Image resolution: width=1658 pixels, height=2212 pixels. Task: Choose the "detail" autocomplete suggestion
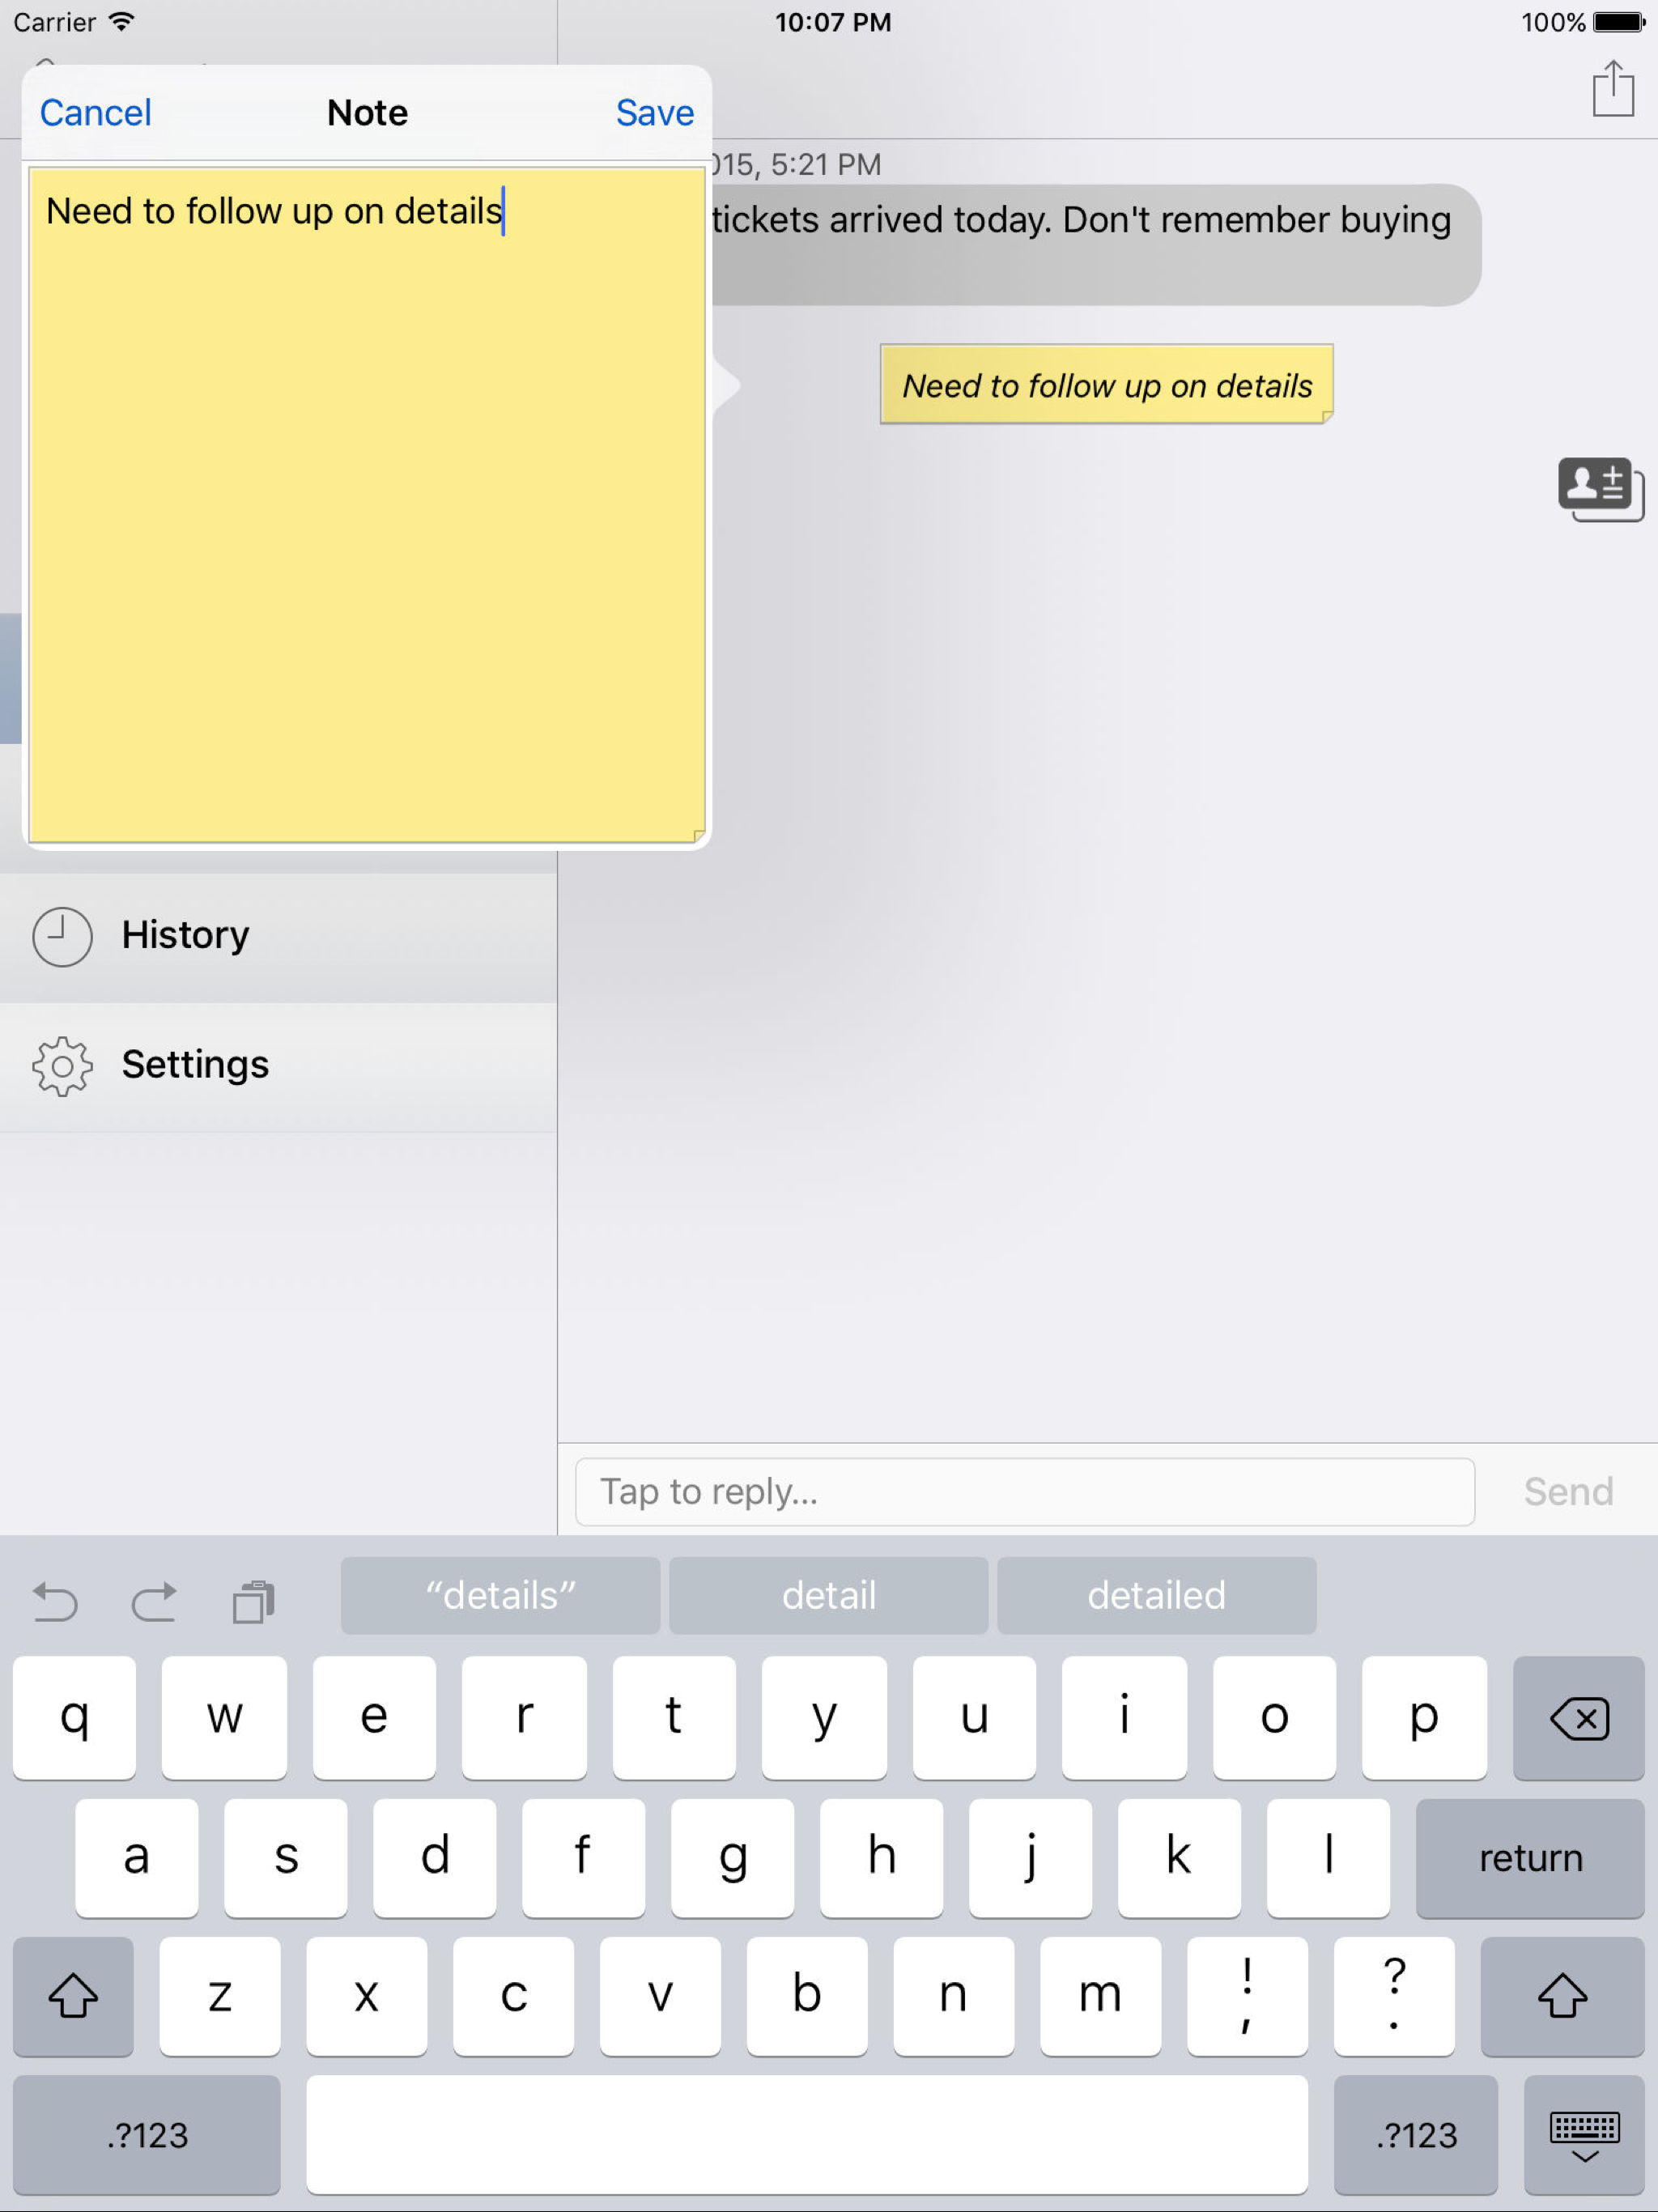click(828, 1595)
